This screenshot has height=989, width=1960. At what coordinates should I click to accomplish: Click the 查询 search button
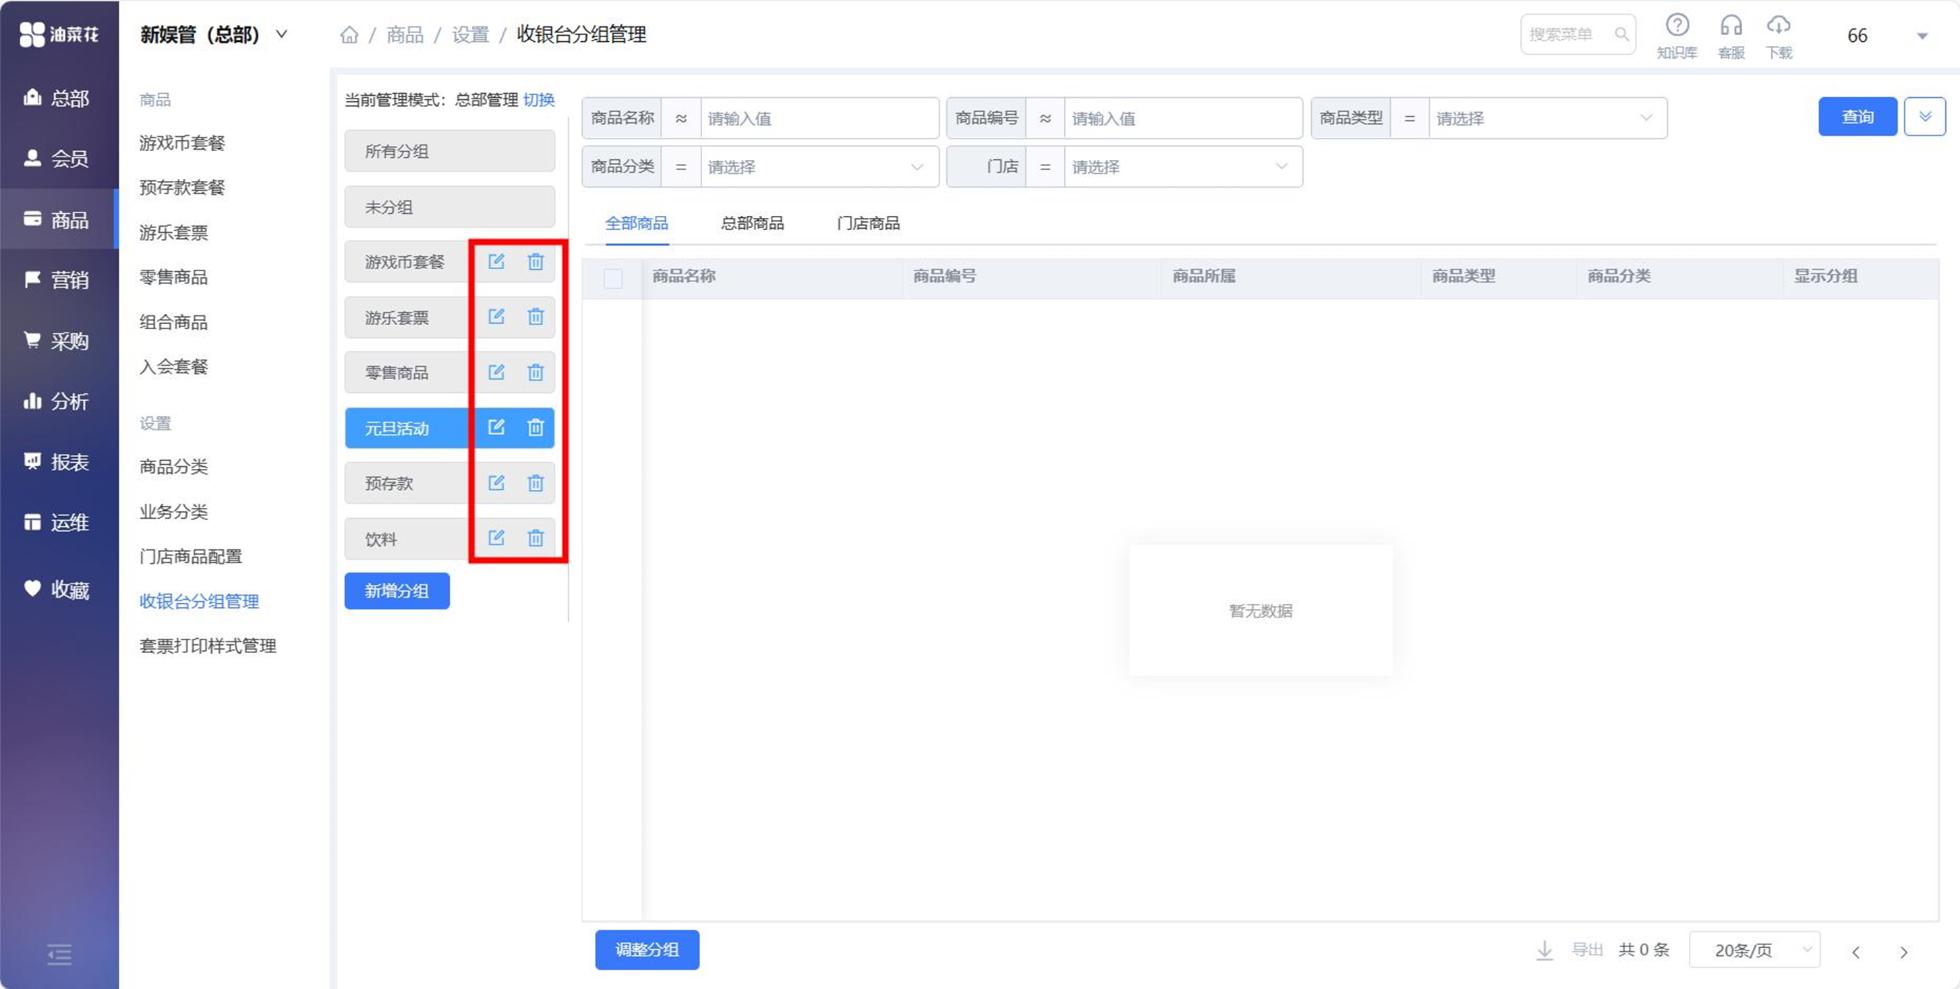click(x=1858, y=117)
